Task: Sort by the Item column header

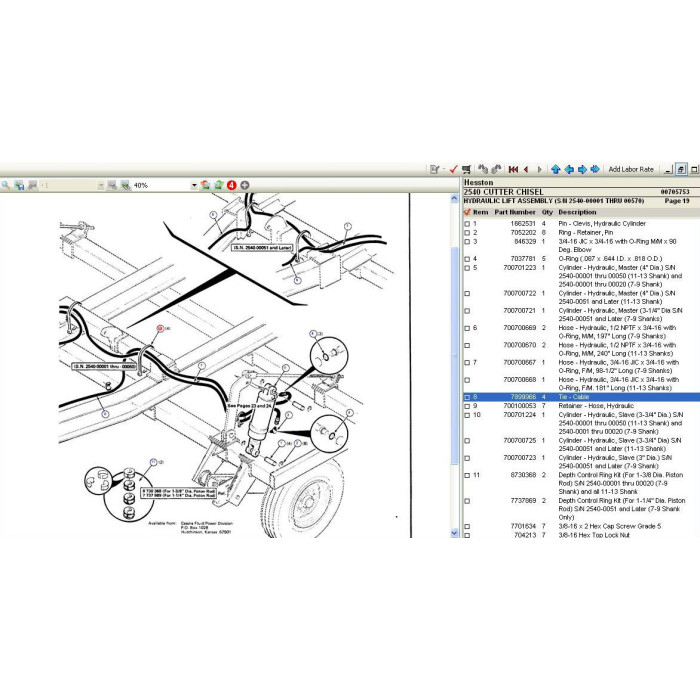Action: click(480, 212)
